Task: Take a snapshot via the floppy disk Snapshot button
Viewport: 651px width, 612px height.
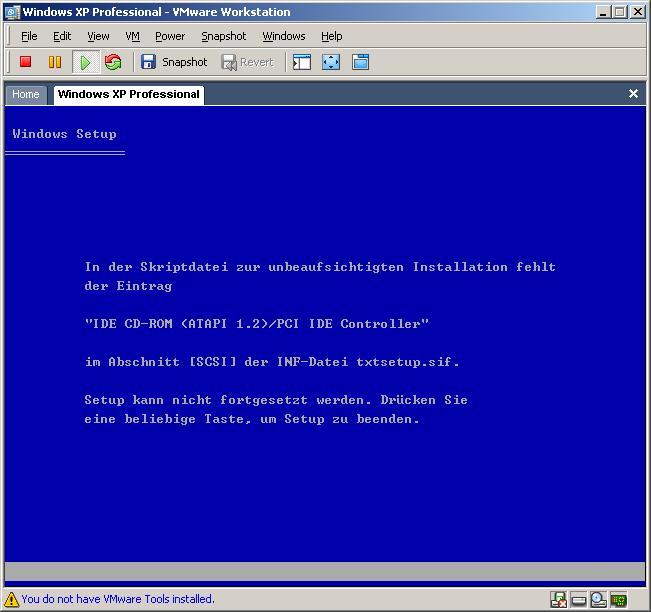Action: 174,62
